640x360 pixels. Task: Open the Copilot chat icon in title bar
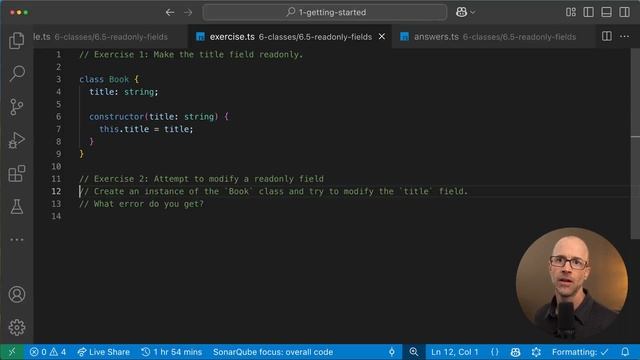pos(461,12)
